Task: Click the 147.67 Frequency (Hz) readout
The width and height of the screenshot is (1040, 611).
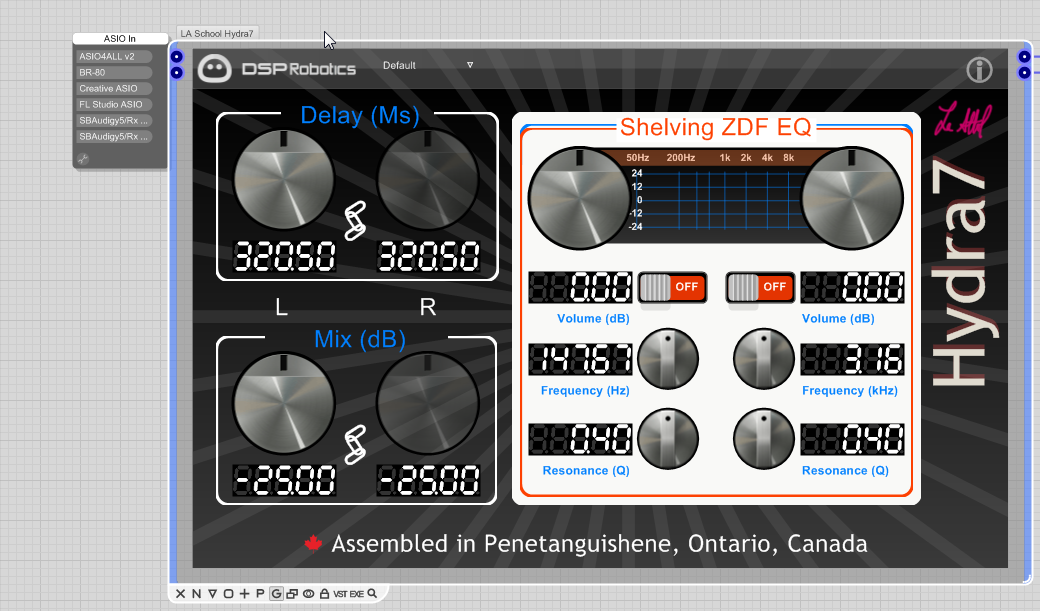Action: click(580, 360)
